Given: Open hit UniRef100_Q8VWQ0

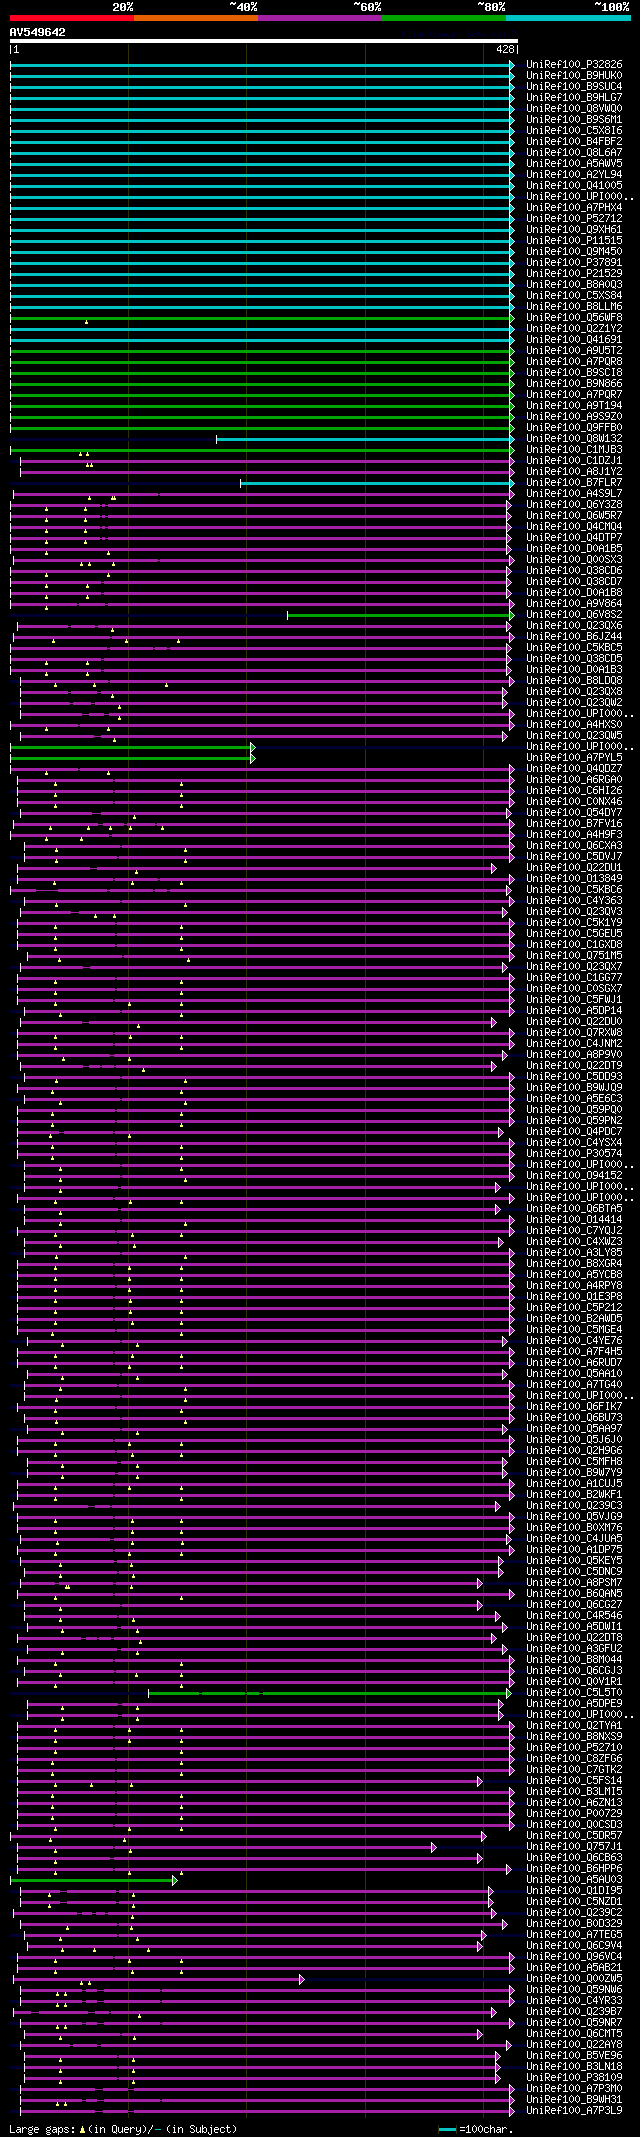Looking at the screenshot, I should click(x=574, y=109).
